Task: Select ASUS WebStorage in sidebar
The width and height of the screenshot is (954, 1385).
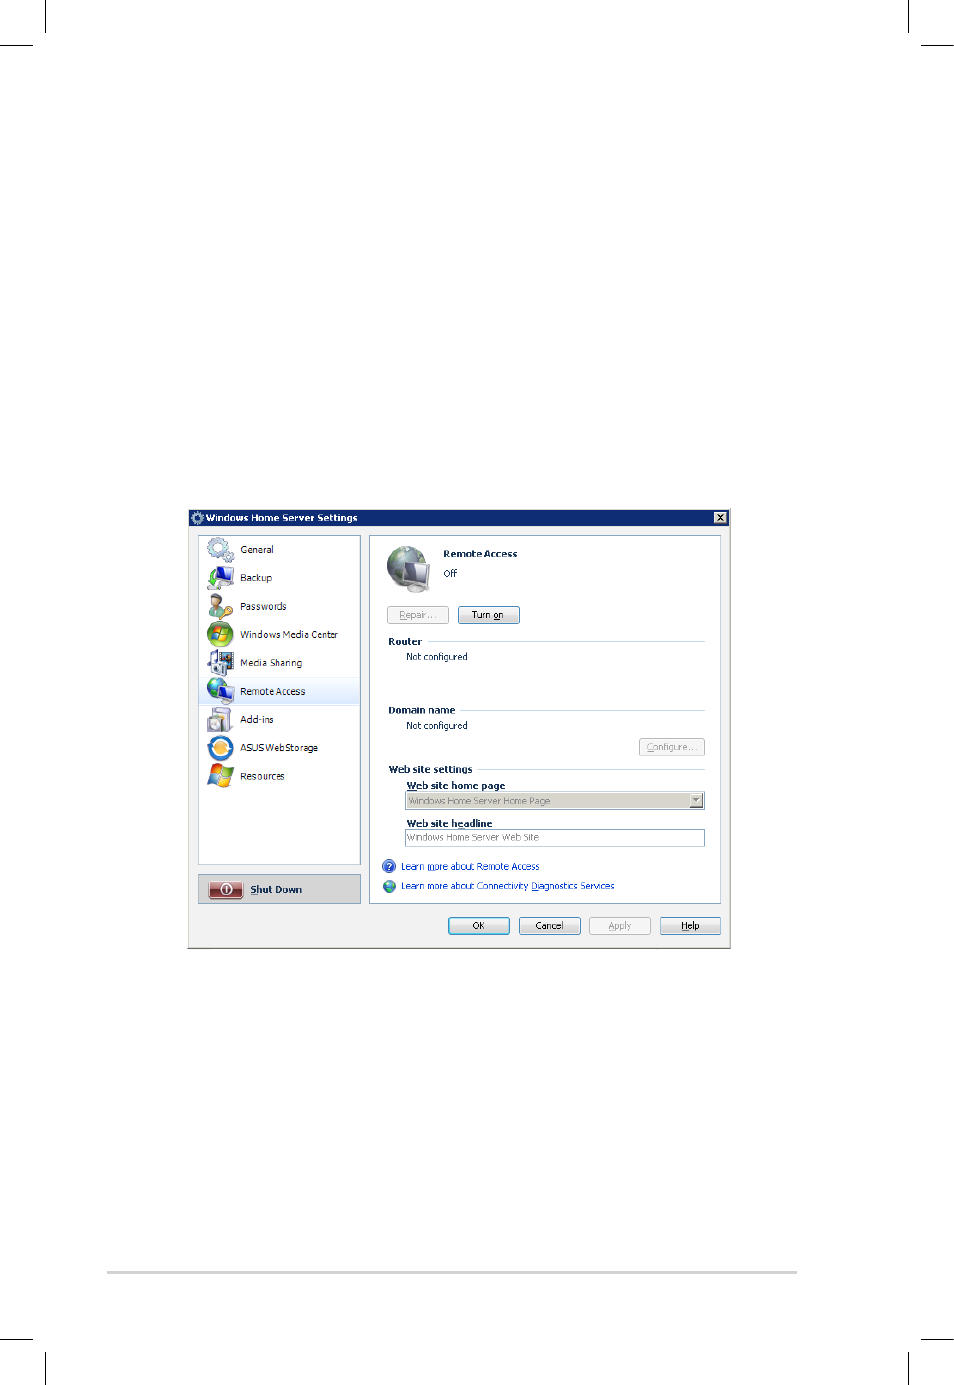Action: [279, 747]
